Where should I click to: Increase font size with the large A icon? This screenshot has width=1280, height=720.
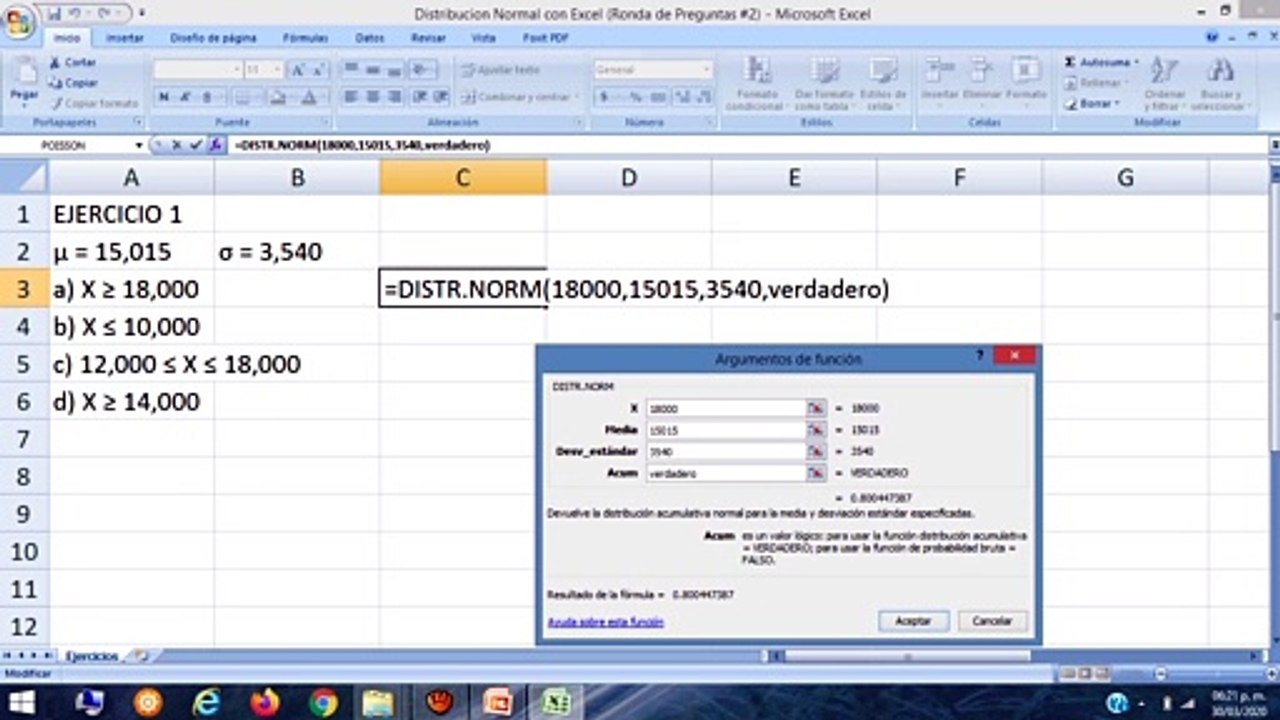point(297,70)
